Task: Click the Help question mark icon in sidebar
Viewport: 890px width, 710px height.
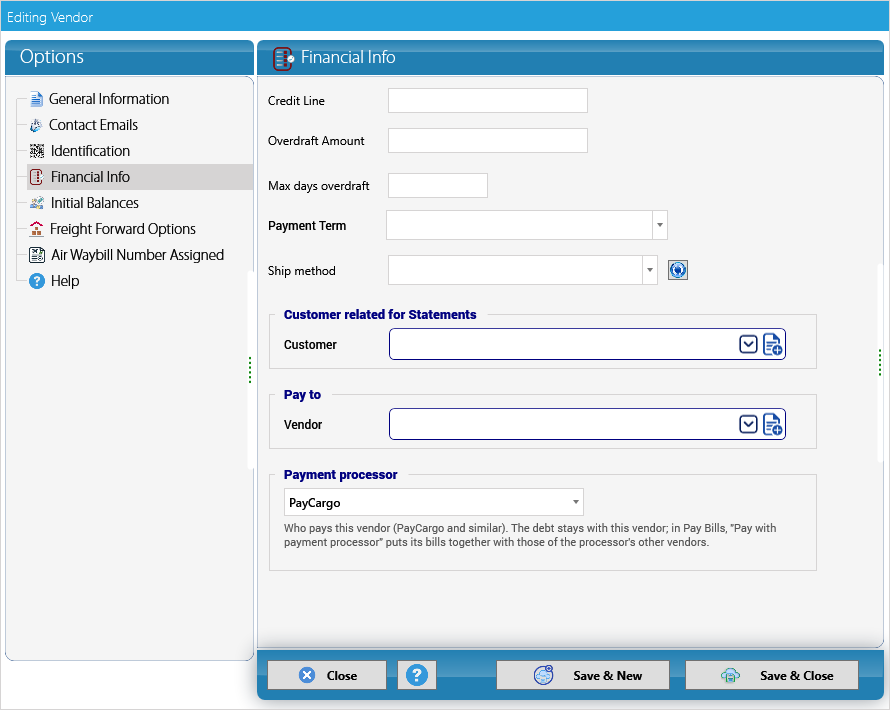Action: pos(37,281)
